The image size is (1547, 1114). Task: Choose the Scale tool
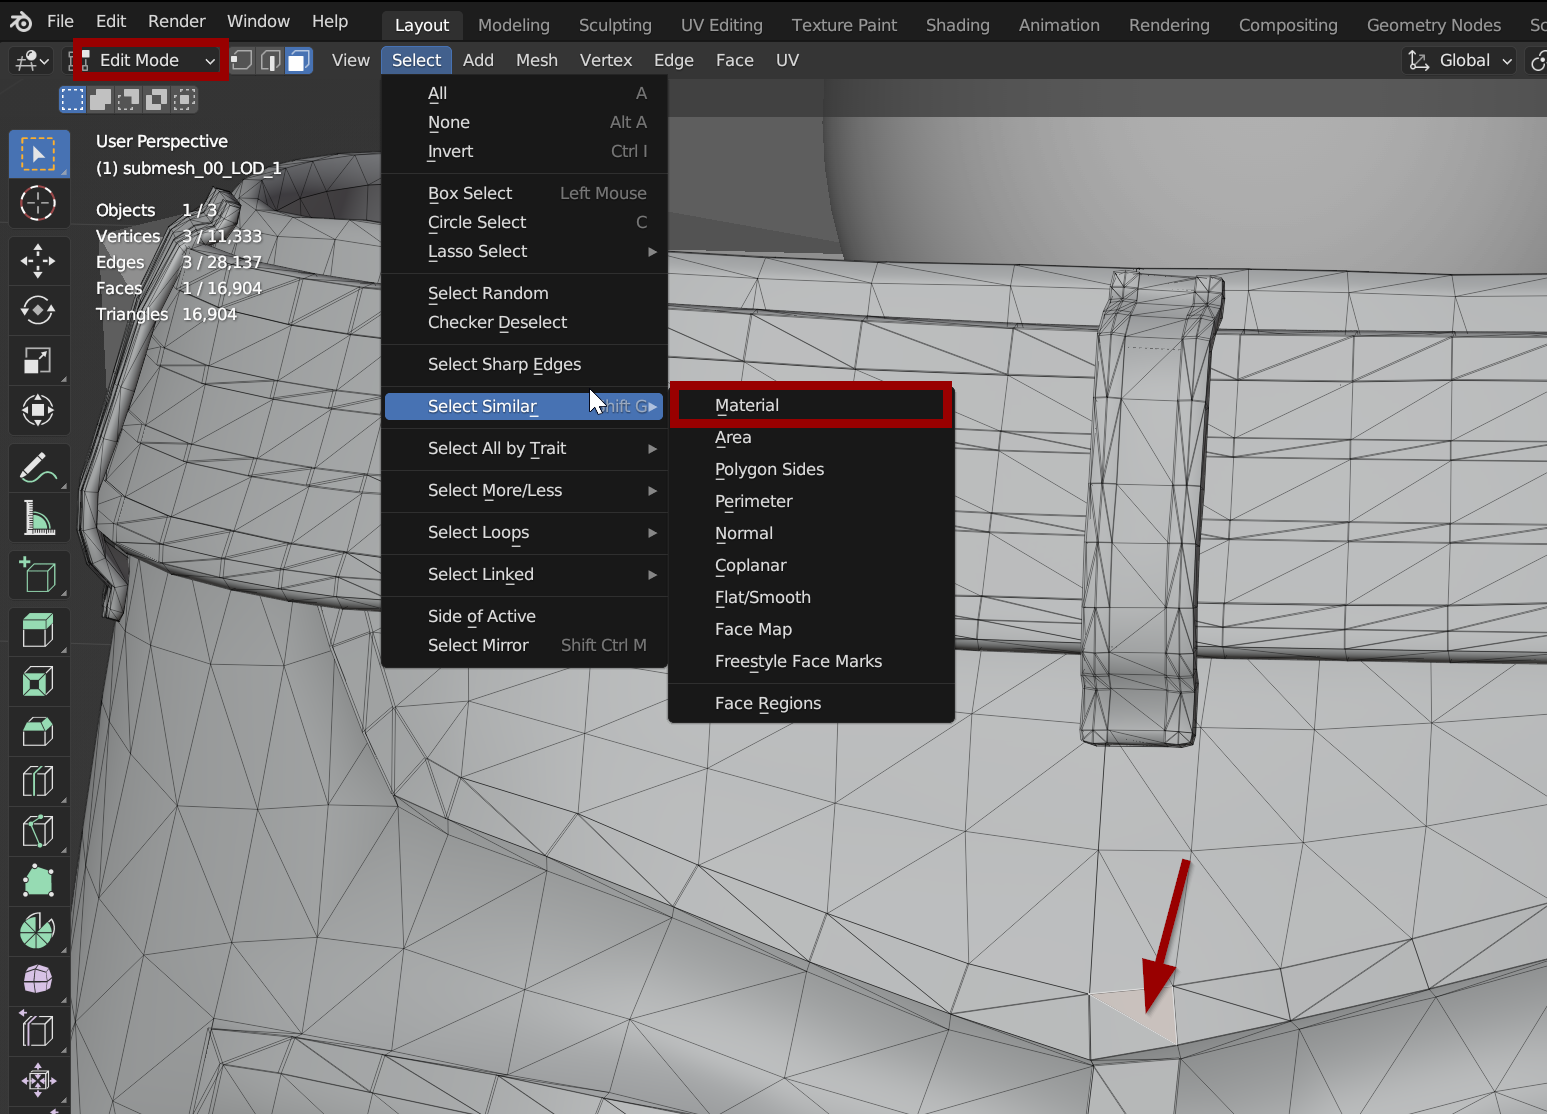[38, 360]
